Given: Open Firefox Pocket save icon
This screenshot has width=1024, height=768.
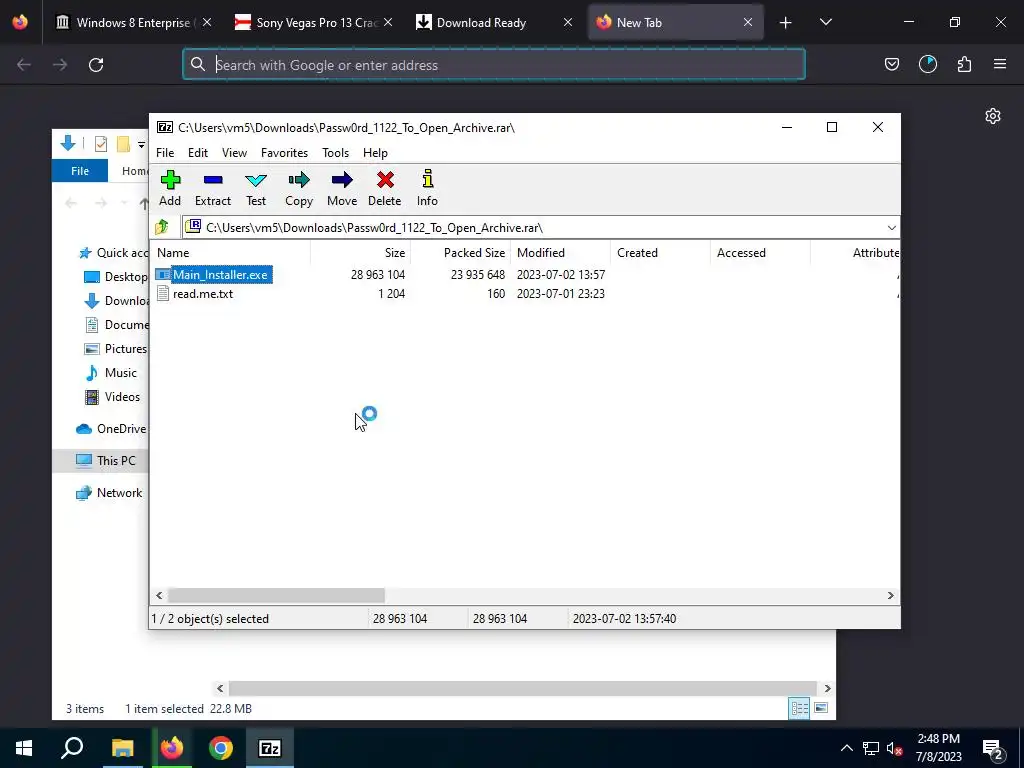Looking at the screenshot, I should [x=891, y=65].
